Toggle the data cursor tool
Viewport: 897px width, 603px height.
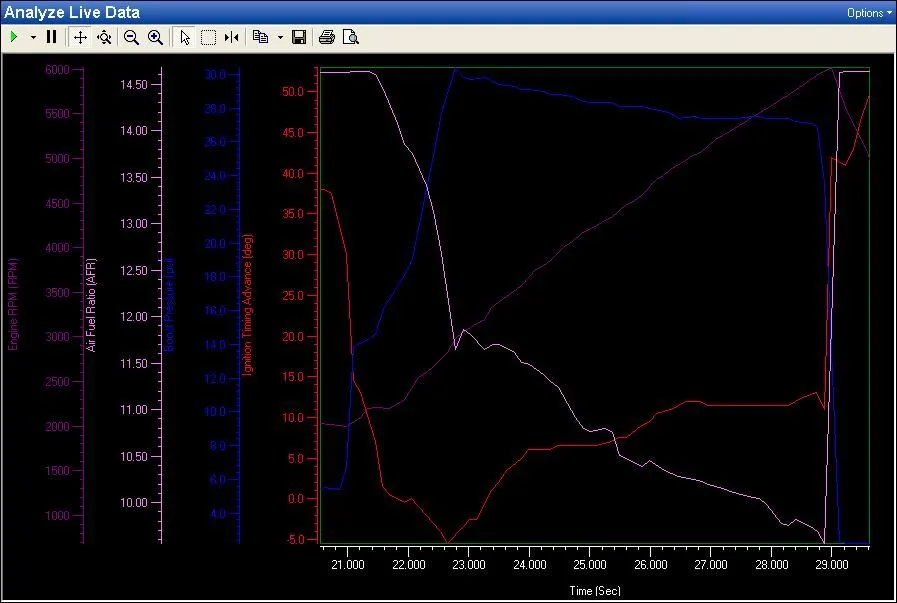(232, 37)
